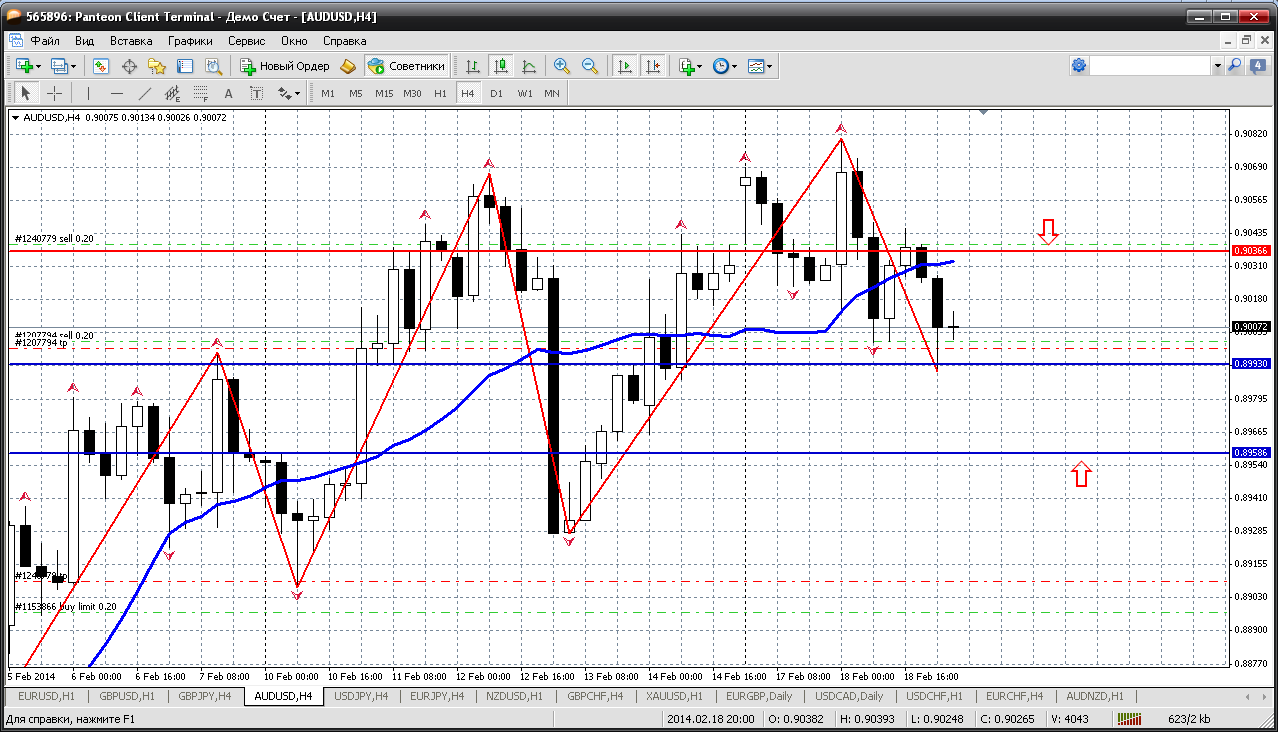Click the blue gear icon beside search box
This screenshot has height=732, width=1278.
click(x=1079, y=66)
